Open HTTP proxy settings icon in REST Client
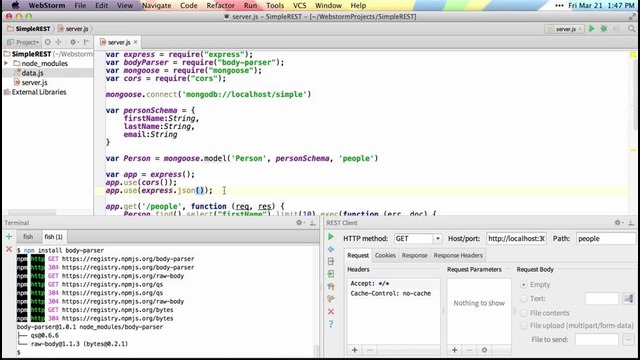This screenshot has height=360, width=640. pyautogui.click(x=331, y=299)
